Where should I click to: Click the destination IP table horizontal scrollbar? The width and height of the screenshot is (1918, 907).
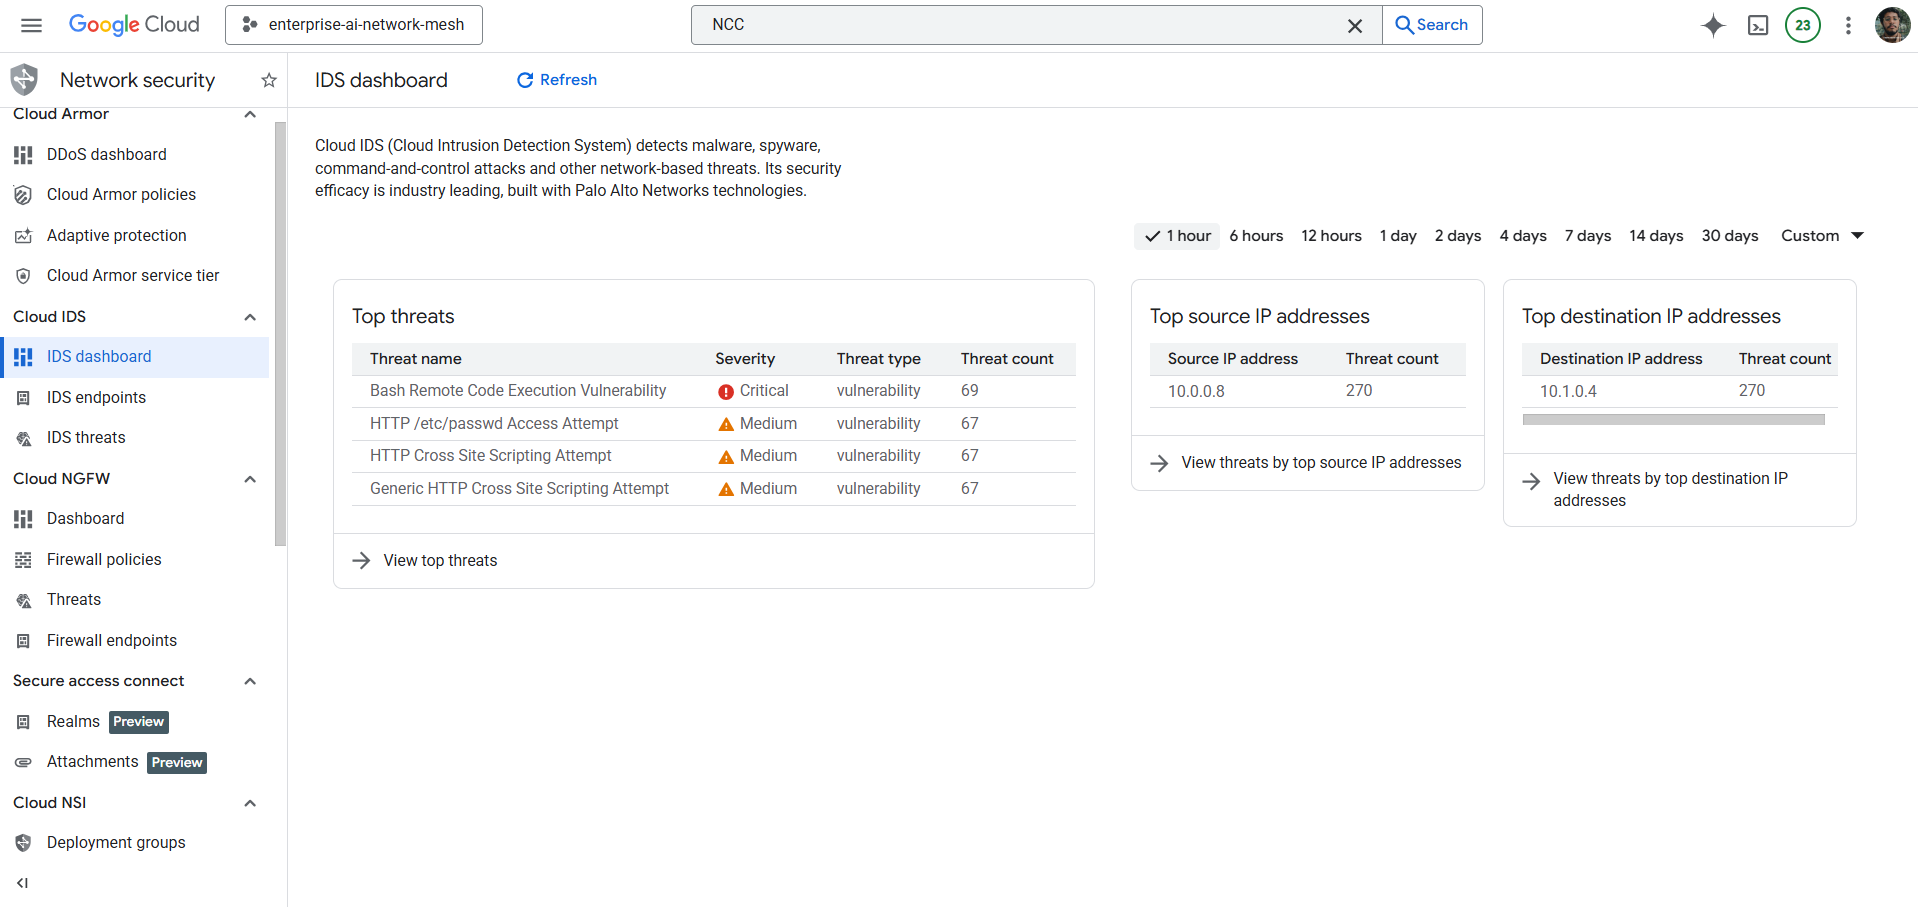click(1674, 420)
